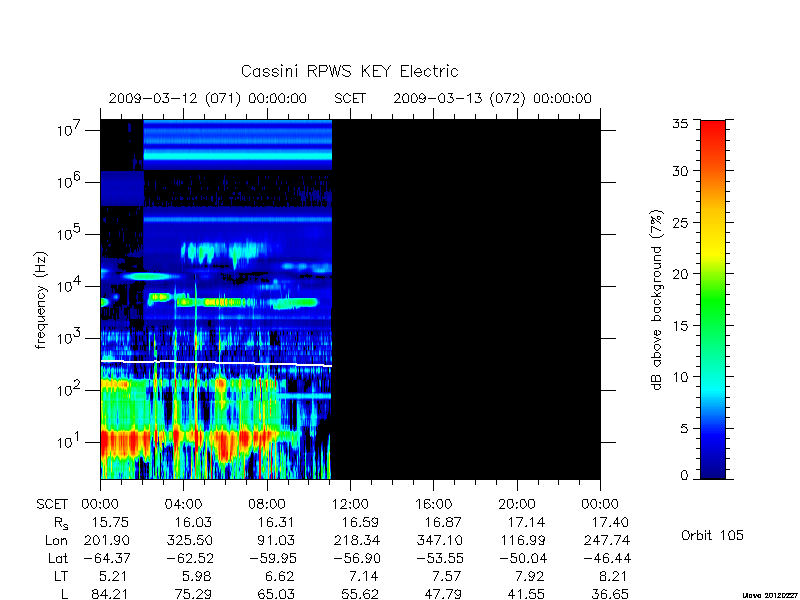The width and height of the screenshot is (800, 600).
Task: Click the L value 36.65
Action: coord(610,594)
